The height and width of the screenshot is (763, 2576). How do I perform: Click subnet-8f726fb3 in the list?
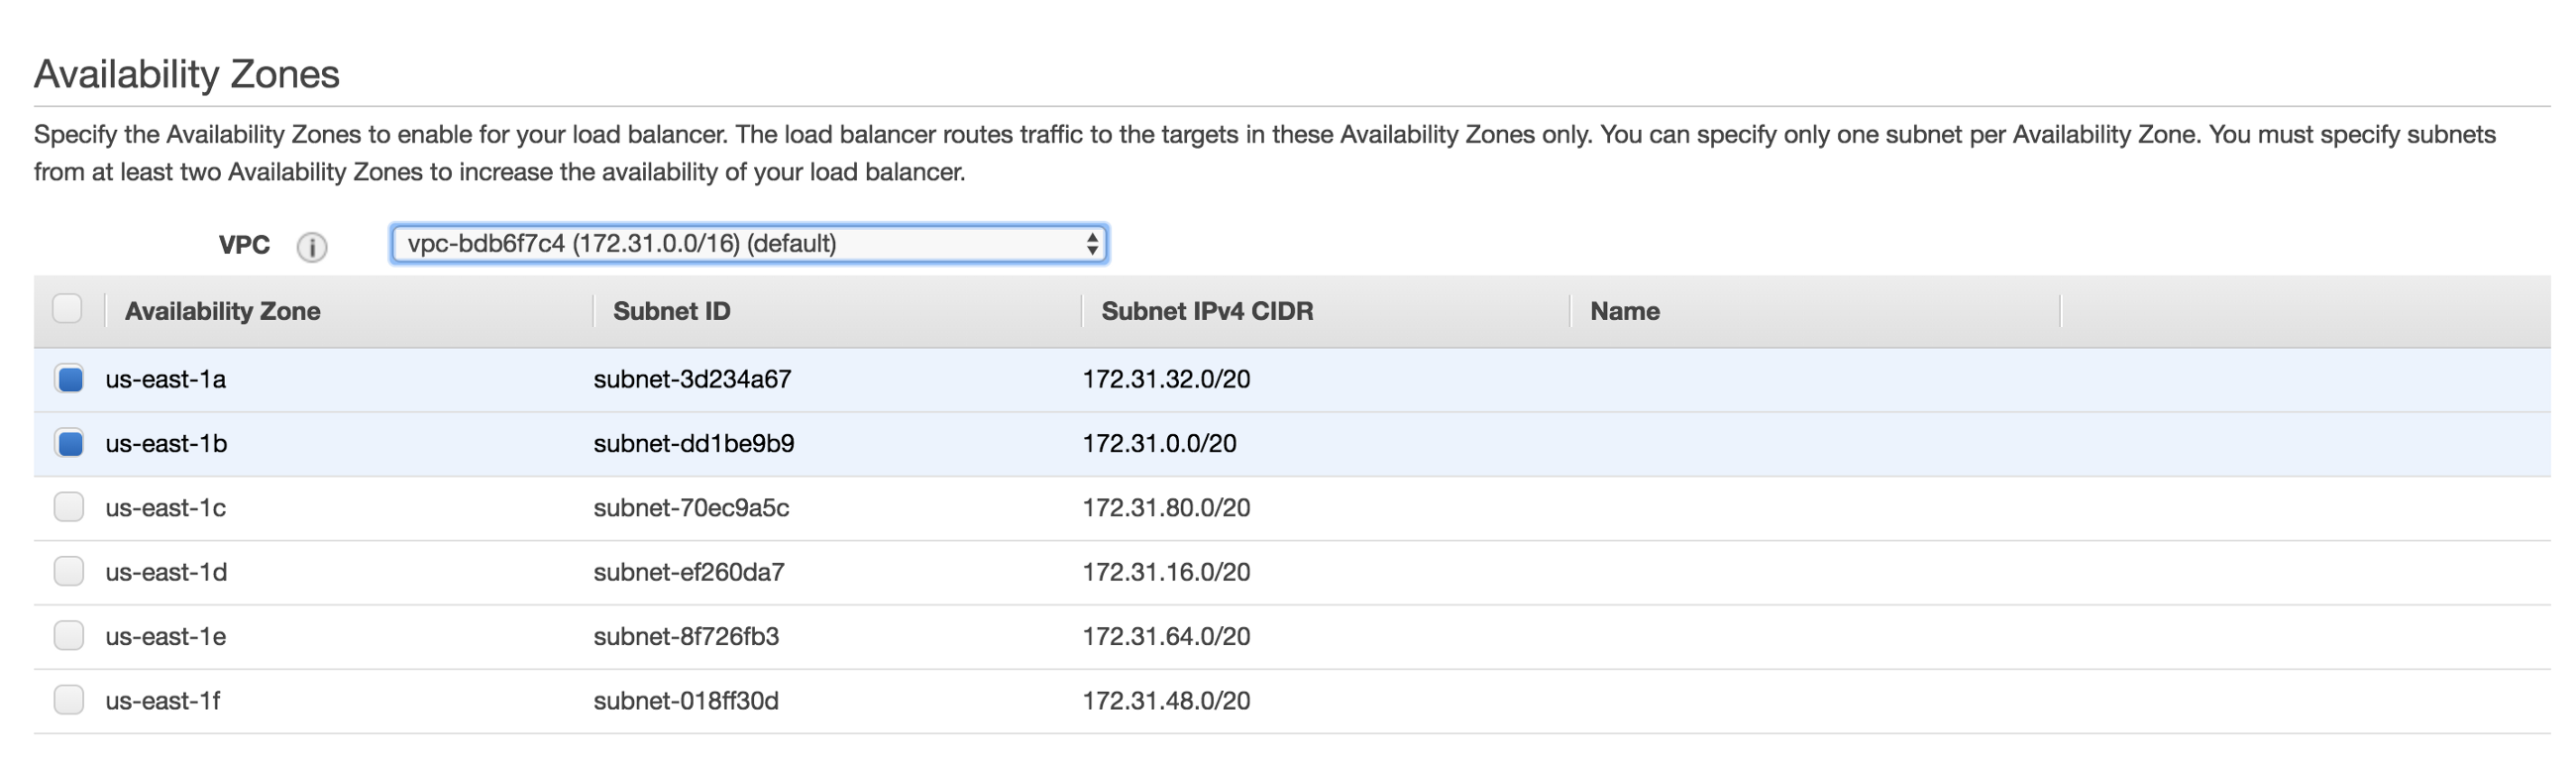[686, 636]
